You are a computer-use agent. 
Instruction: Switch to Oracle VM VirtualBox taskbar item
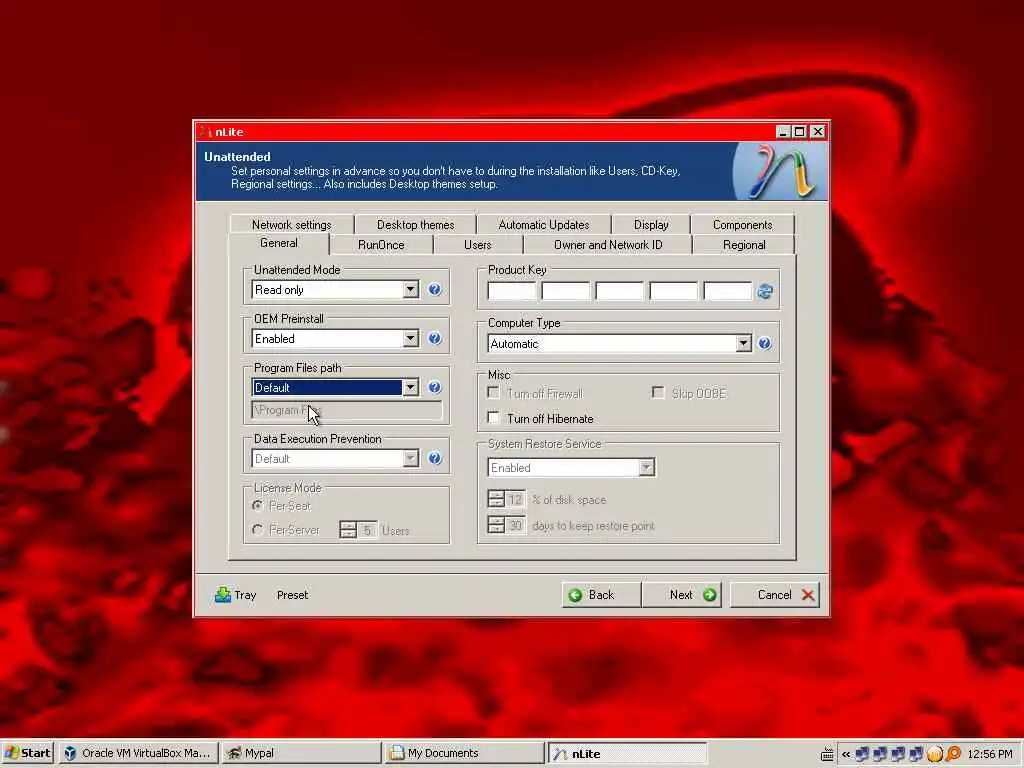(x=138, y=754)
